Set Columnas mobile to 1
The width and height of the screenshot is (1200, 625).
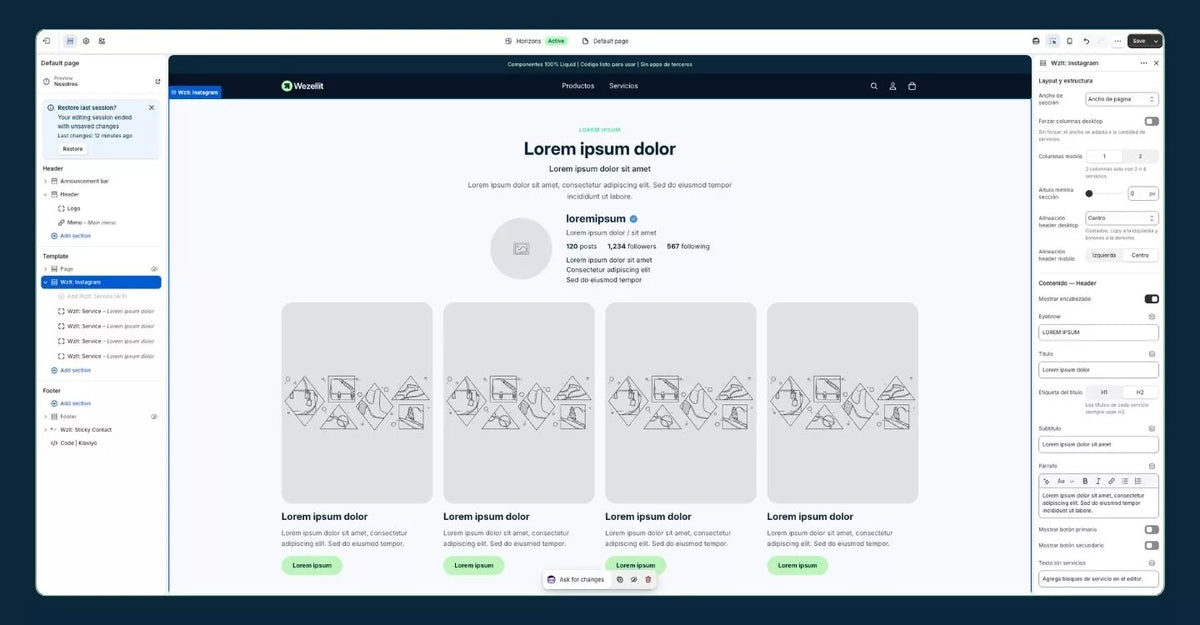click(1104, 156)
